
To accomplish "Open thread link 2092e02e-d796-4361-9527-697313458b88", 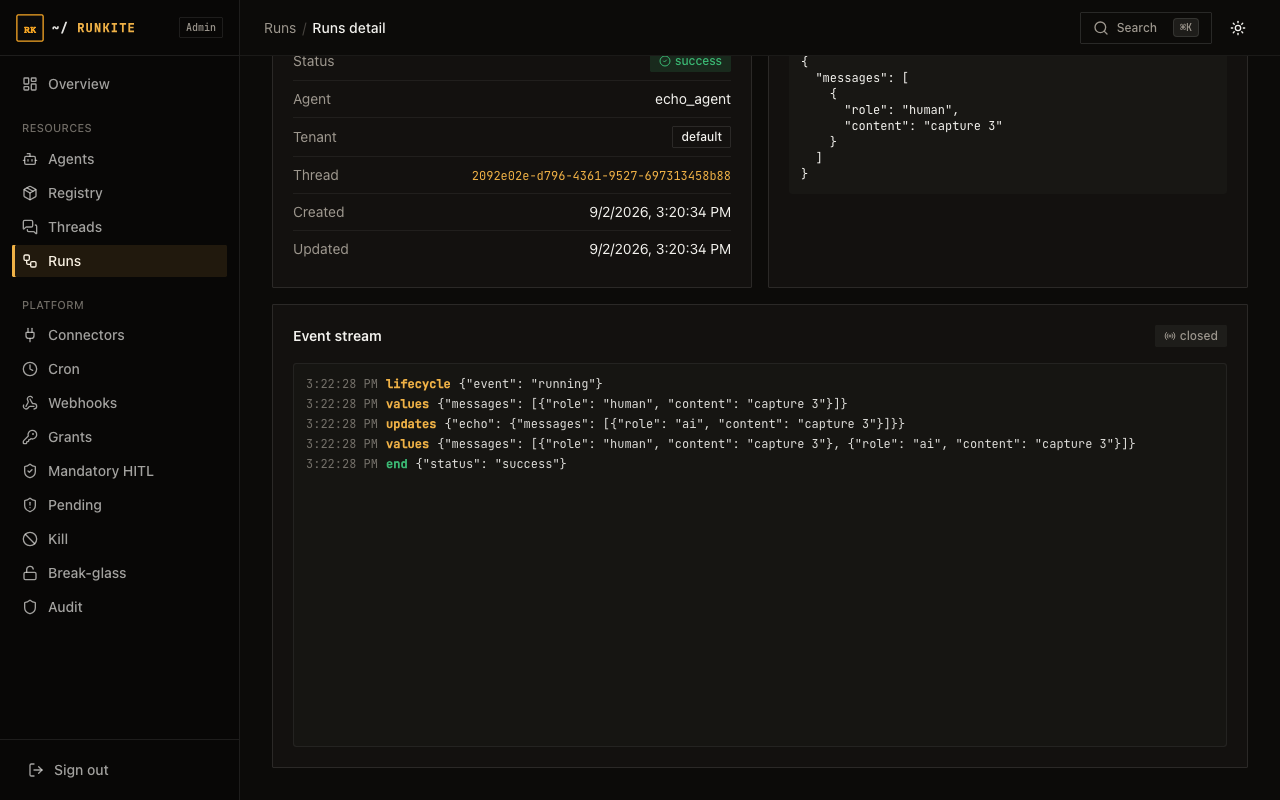I will pos(601,176).
